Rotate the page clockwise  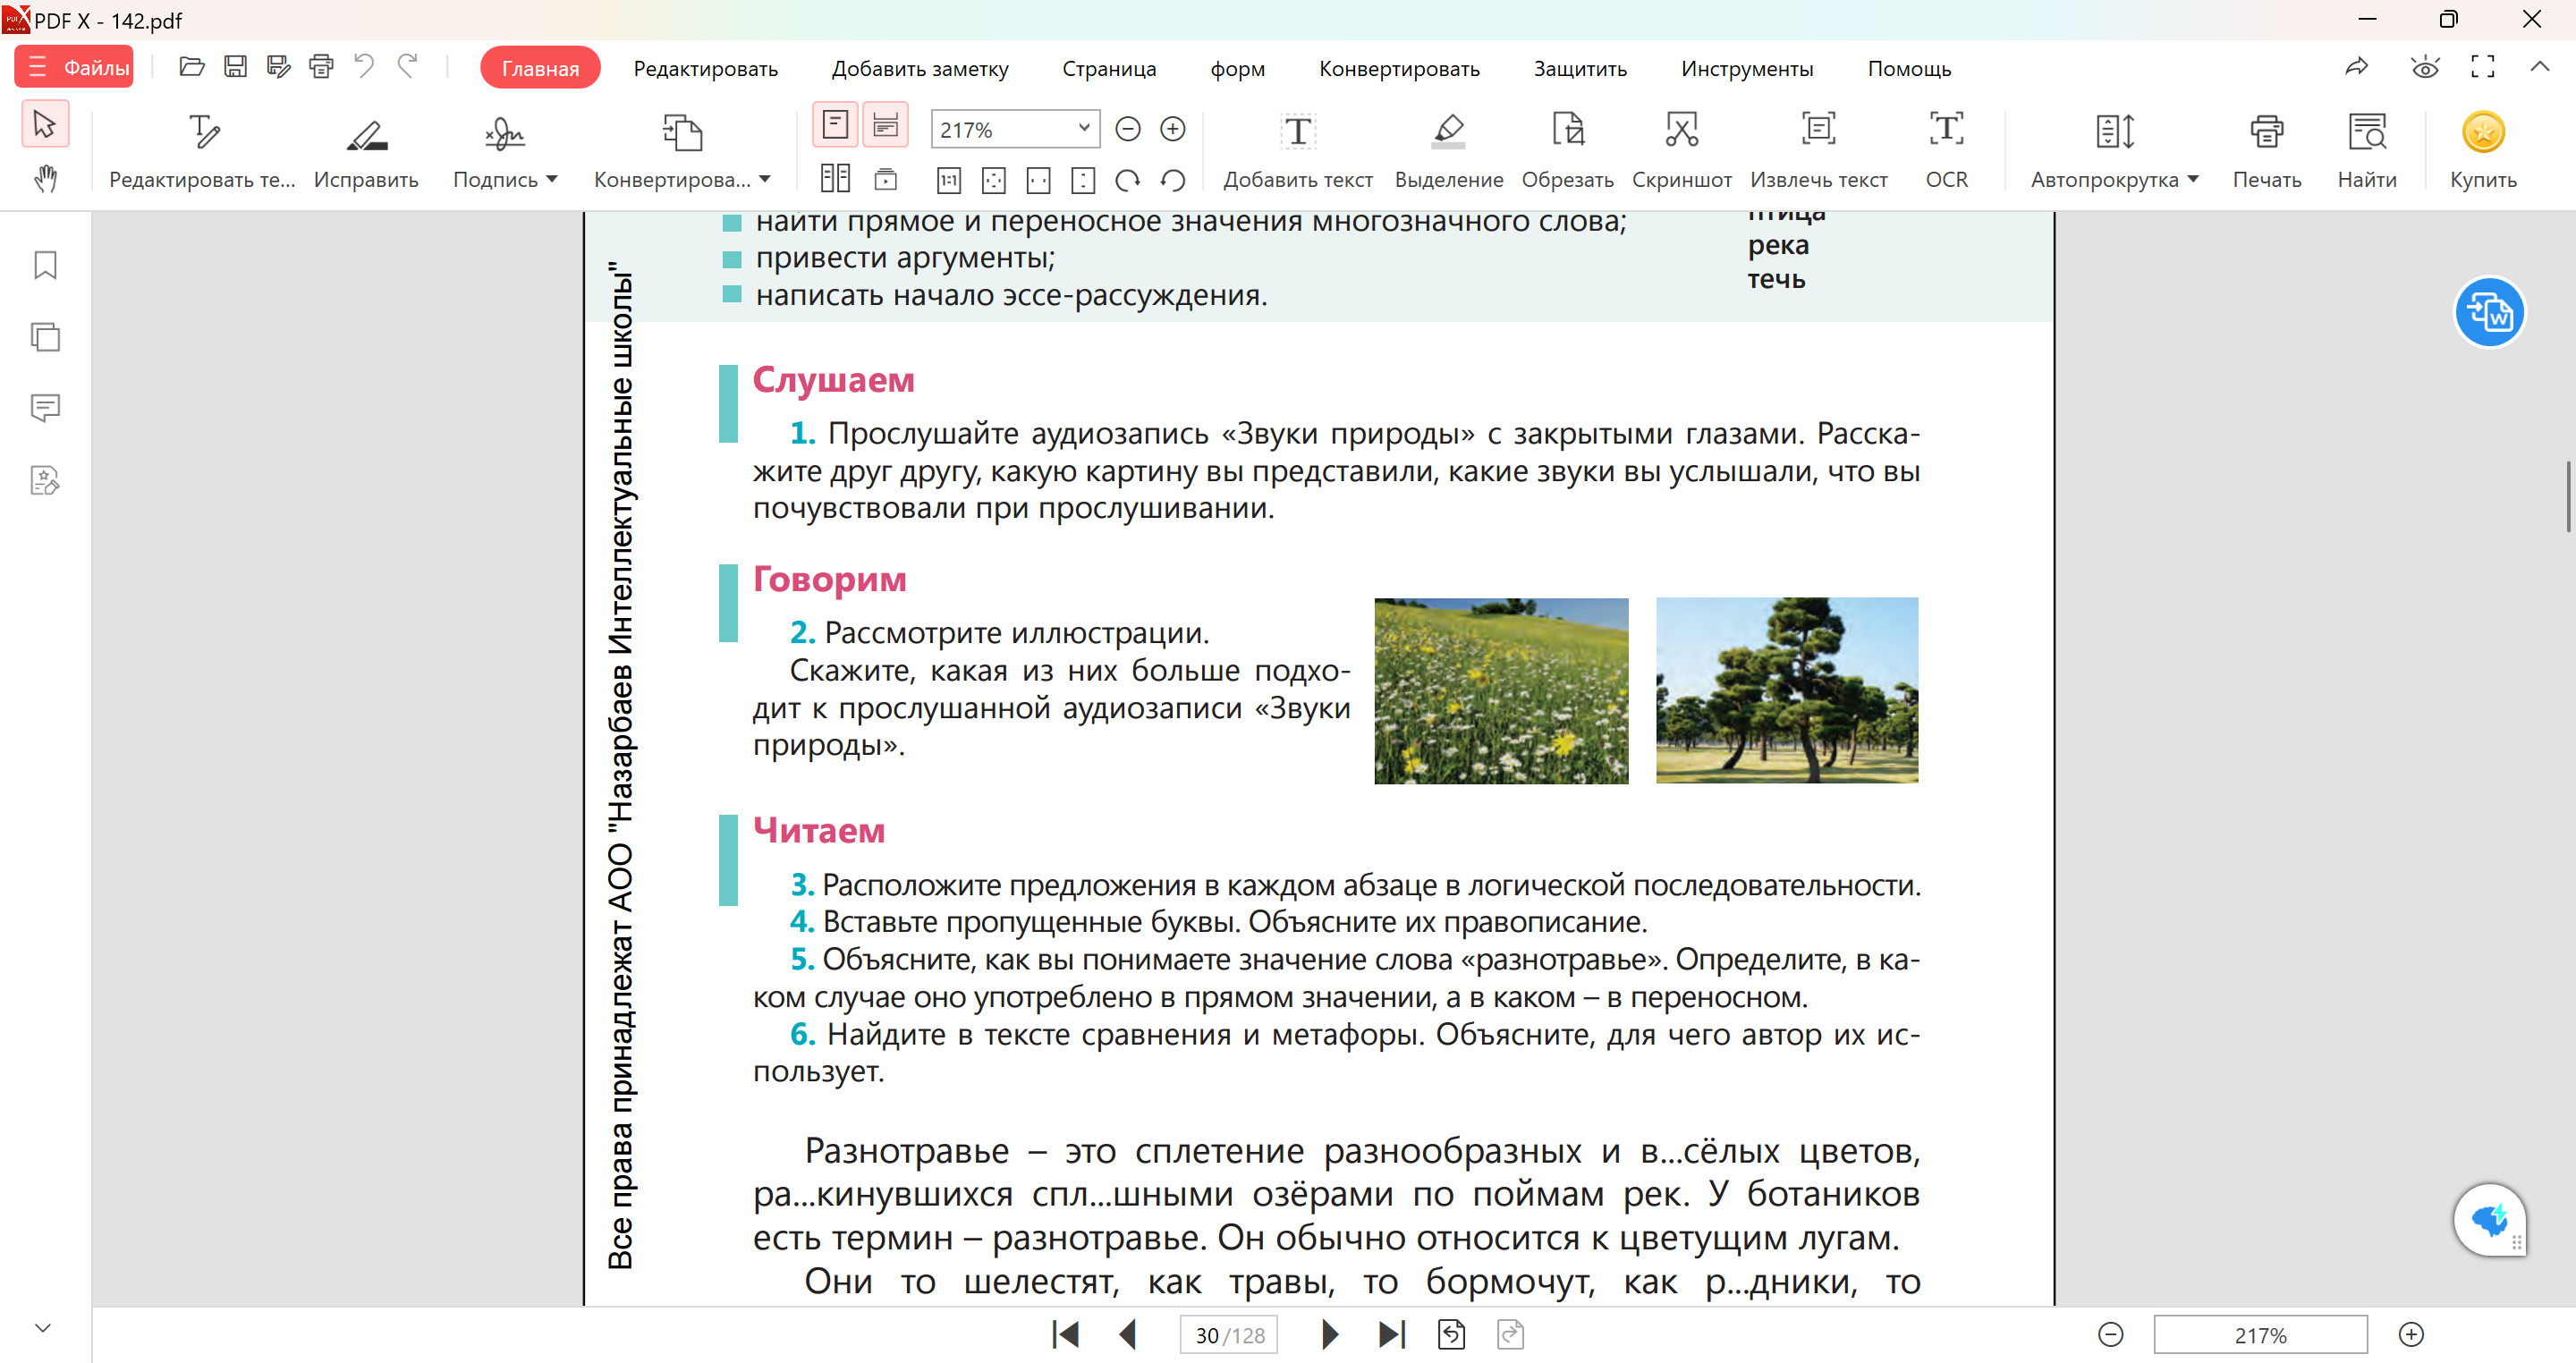(1128, 180)
